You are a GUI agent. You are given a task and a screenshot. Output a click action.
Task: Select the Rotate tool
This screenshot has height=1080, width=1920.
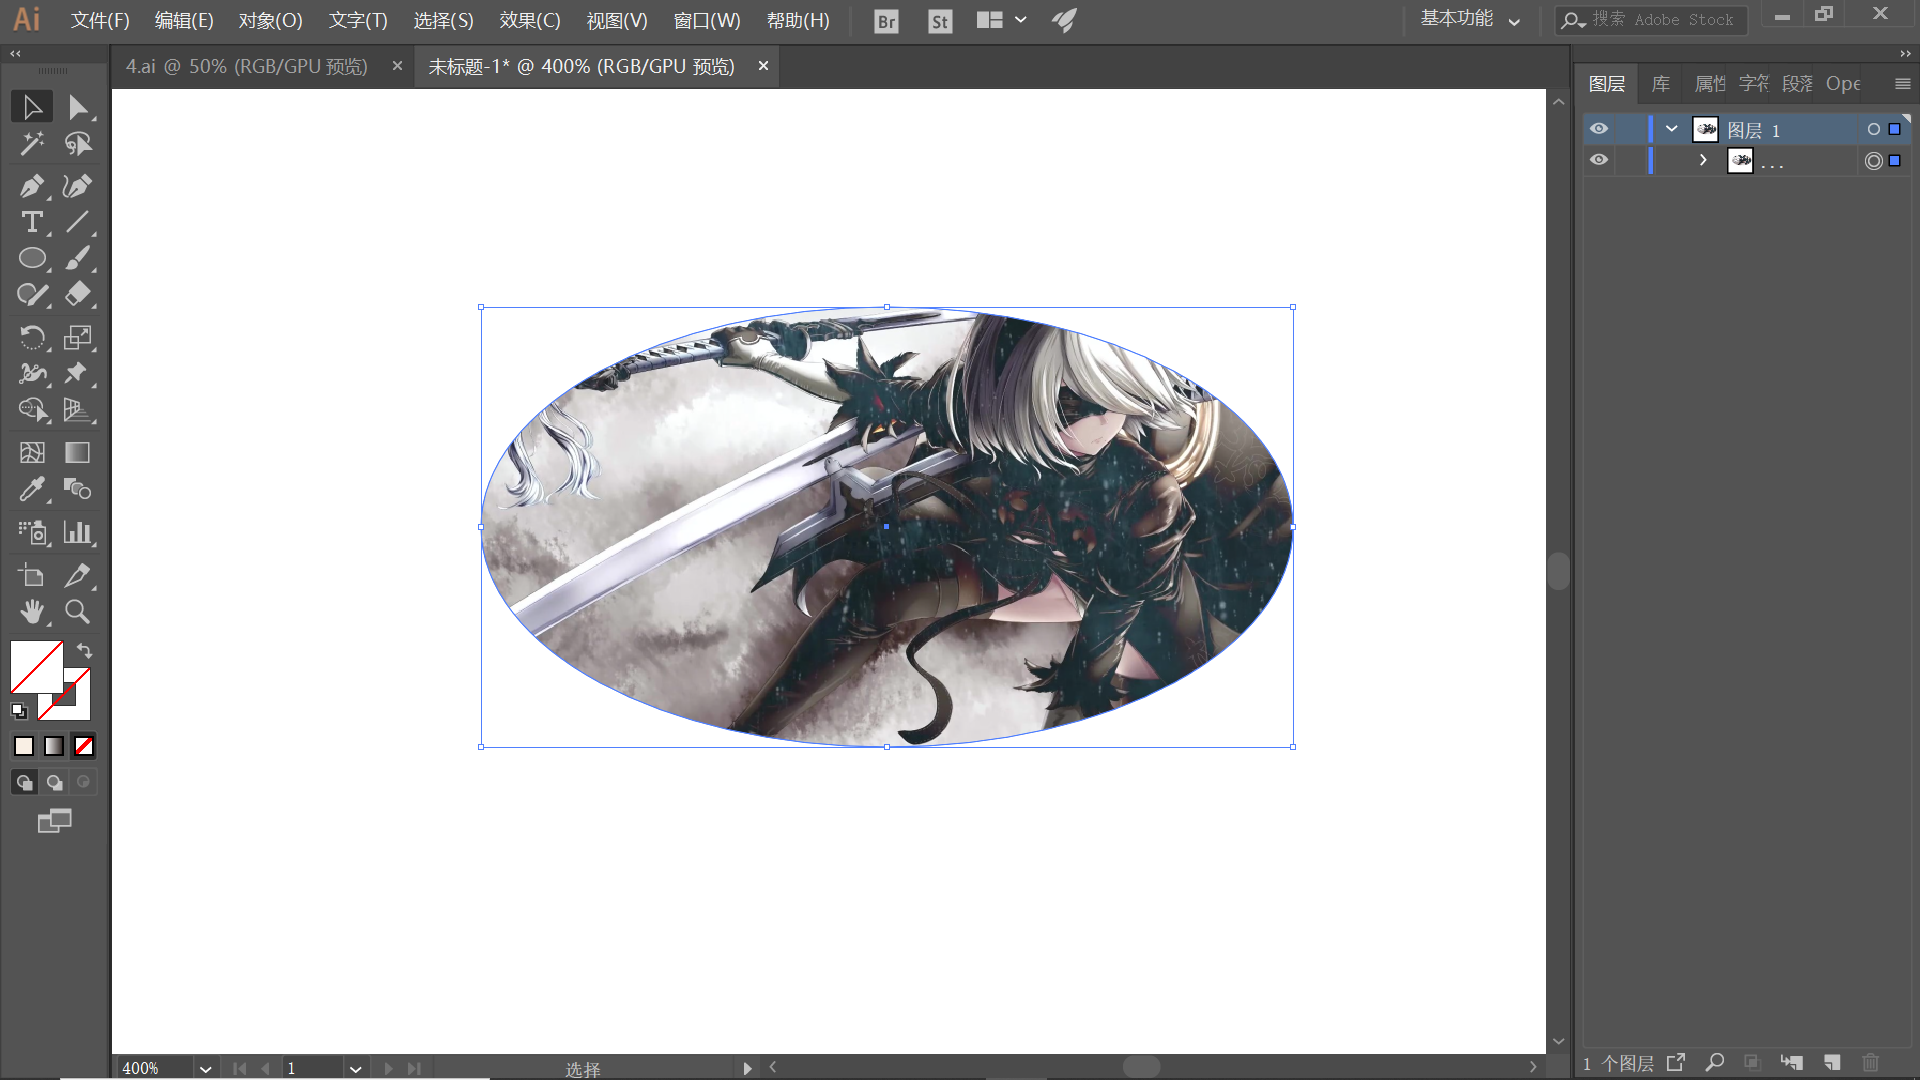tap(32, 337)
